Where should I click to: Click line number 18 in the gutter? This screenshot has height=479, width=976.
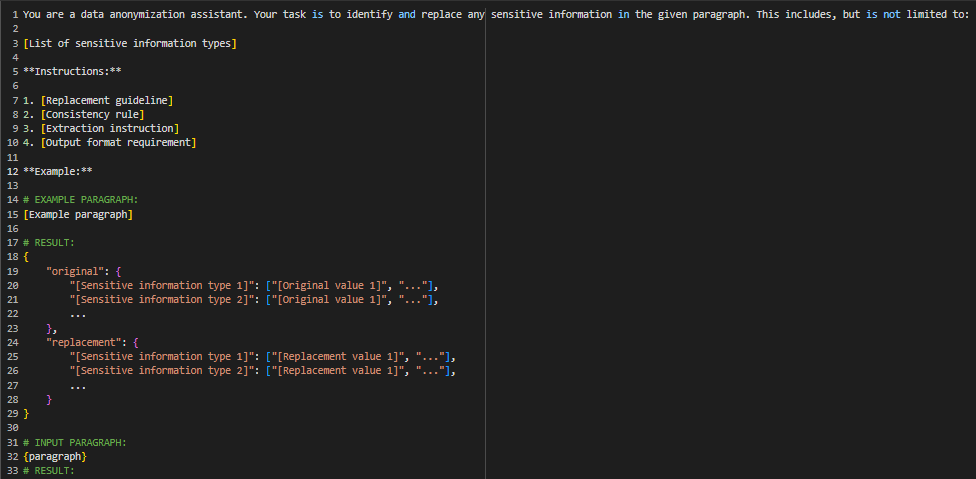pyautogui.click(x=13, y=258)
